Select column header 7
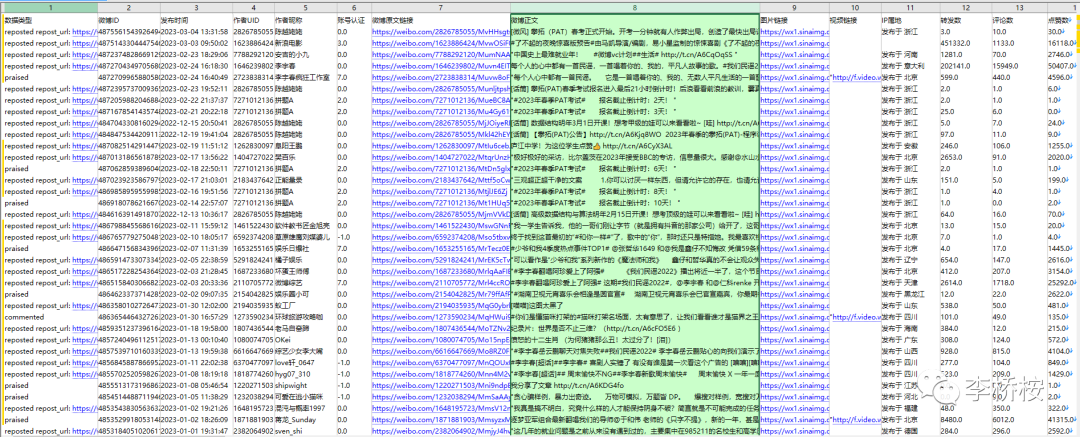Viewport: 1080px width, 437px height. click(x=440, y=7)
